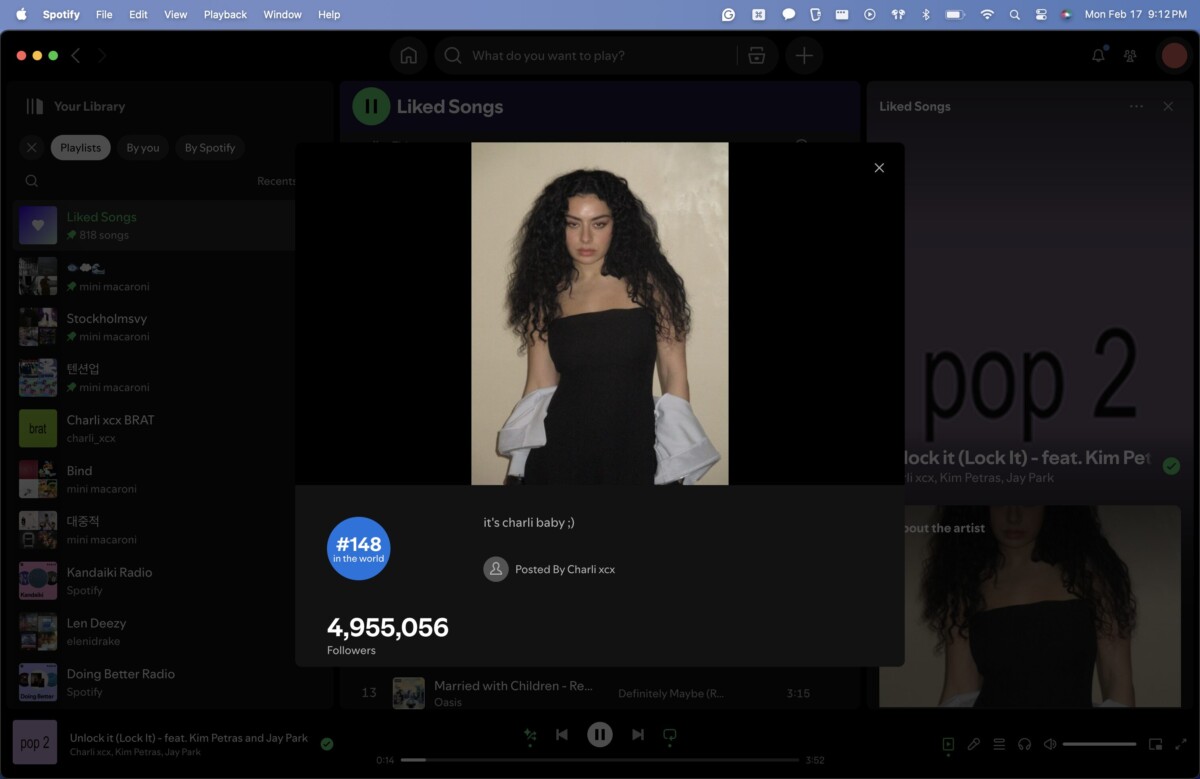Navigate back with the left chevron
Image resolution: width=1200 pixels, height=779 pixels.
click(x=76, y=56)
